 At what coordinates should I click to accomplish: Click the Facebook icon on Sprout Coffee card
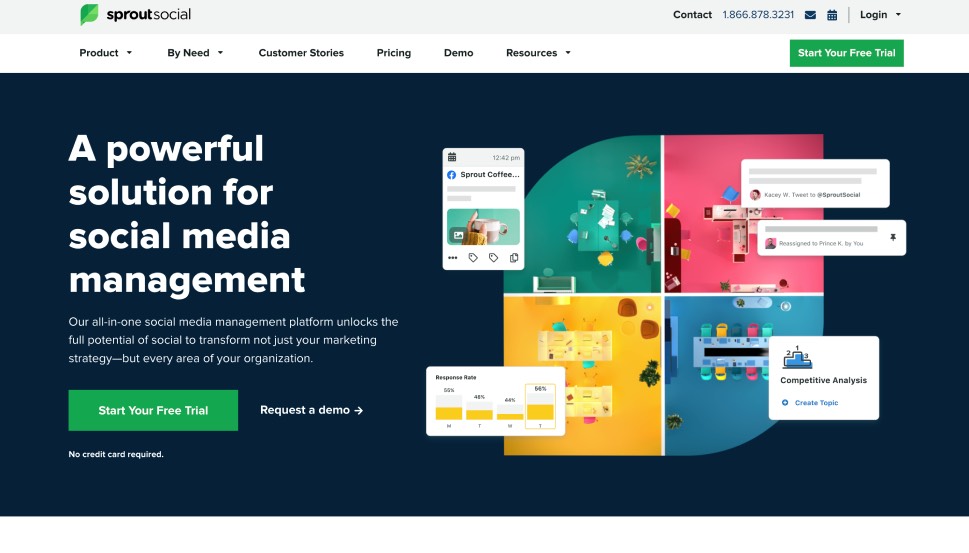(x=452, y=175)
